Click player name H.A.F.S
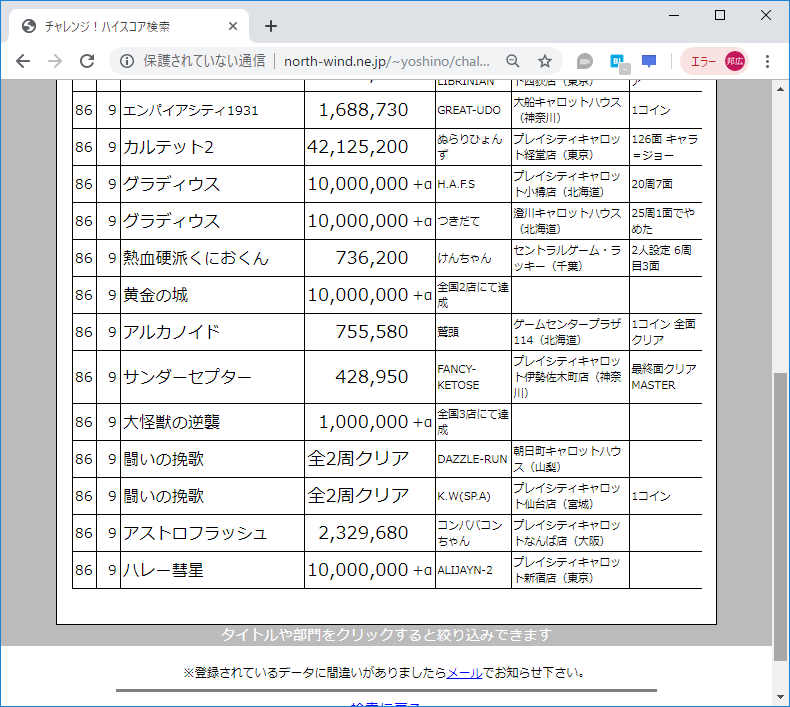790x707 pixels. tap(456, 184)
